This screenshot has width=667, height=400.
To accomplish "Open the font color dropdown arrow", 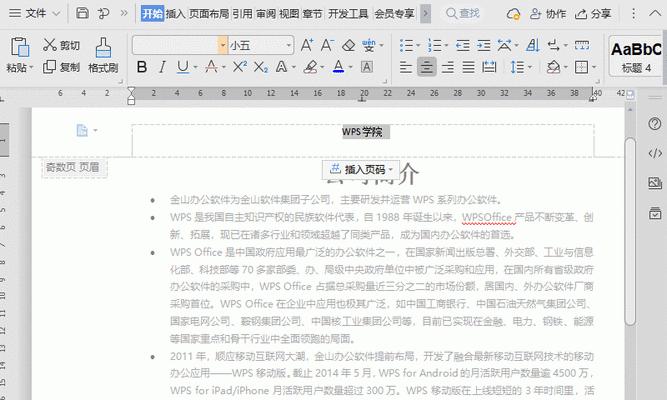I will tap(351, 67).
